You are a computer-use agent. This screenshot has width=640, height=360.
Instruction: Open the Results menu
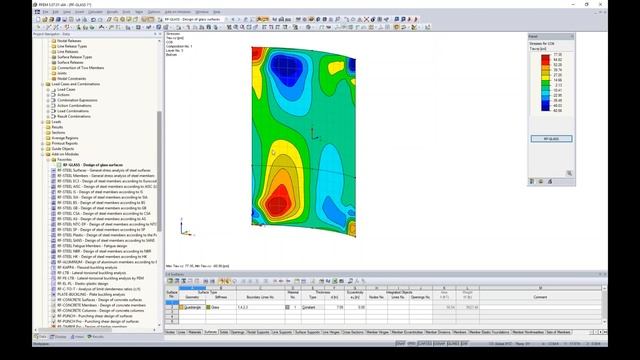(112, 12)
